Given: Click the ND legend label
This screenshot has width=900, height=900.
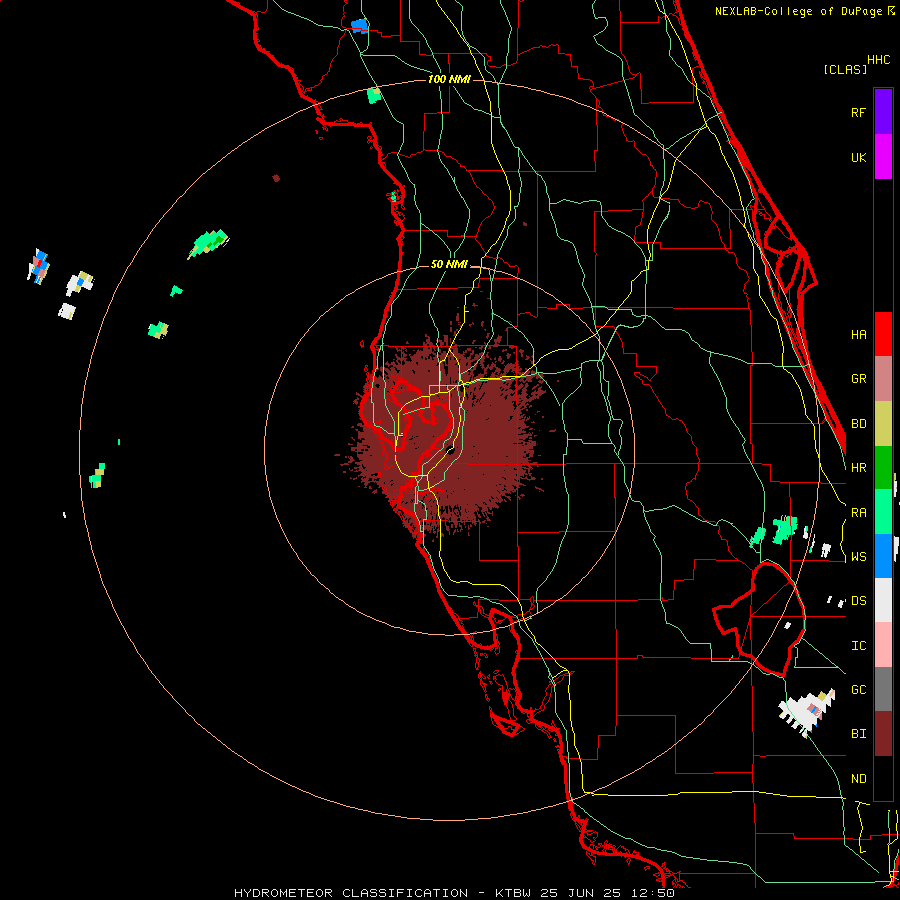Looking at the screenshot, I should (858, 779).
